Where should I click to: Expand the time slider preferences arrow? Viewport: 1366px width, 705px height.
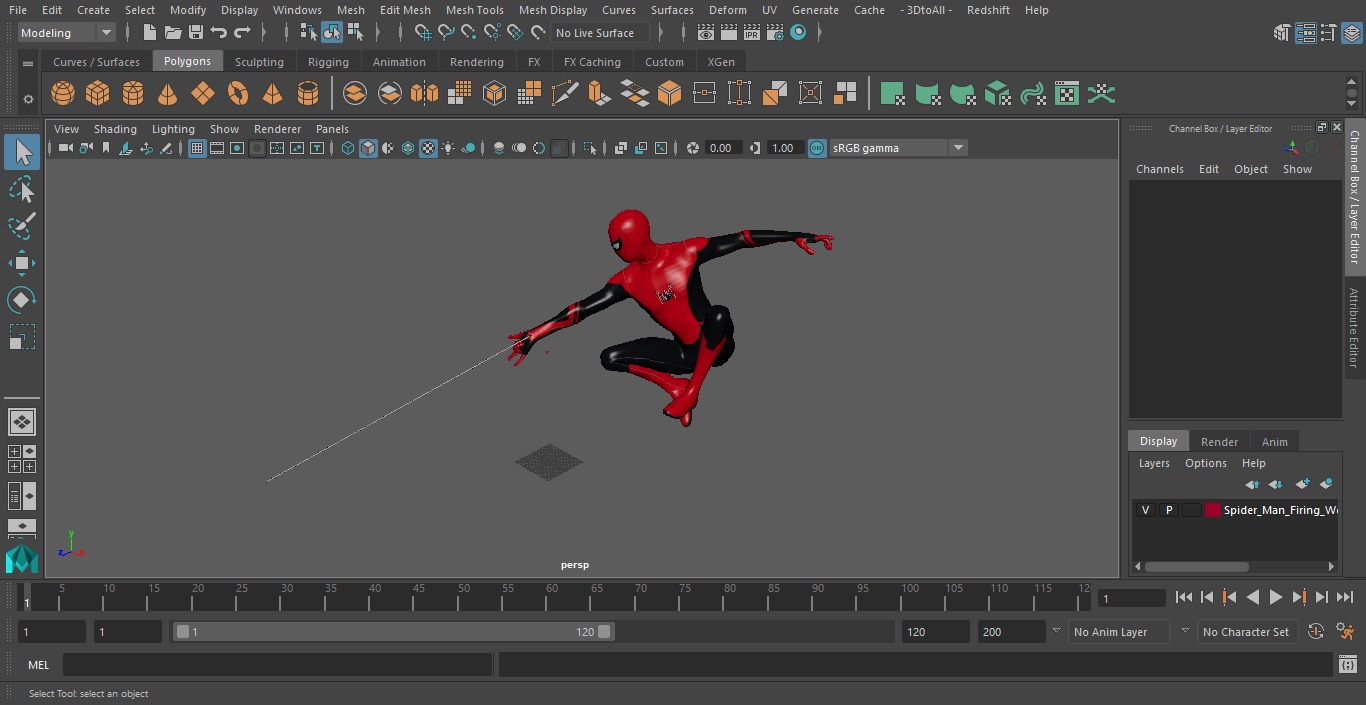1056,632
